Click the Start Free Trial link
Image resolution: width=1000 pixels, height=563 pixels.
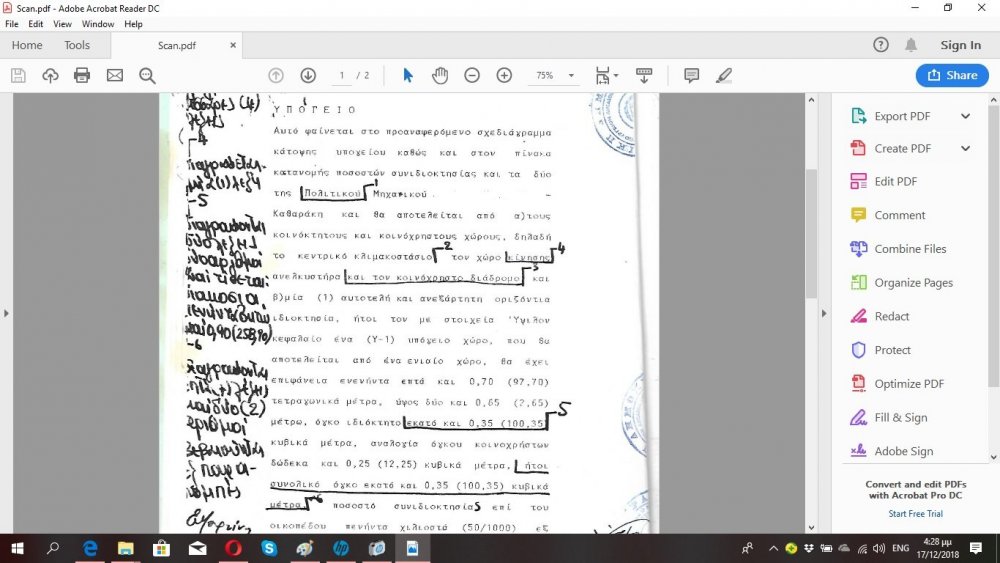916,514
